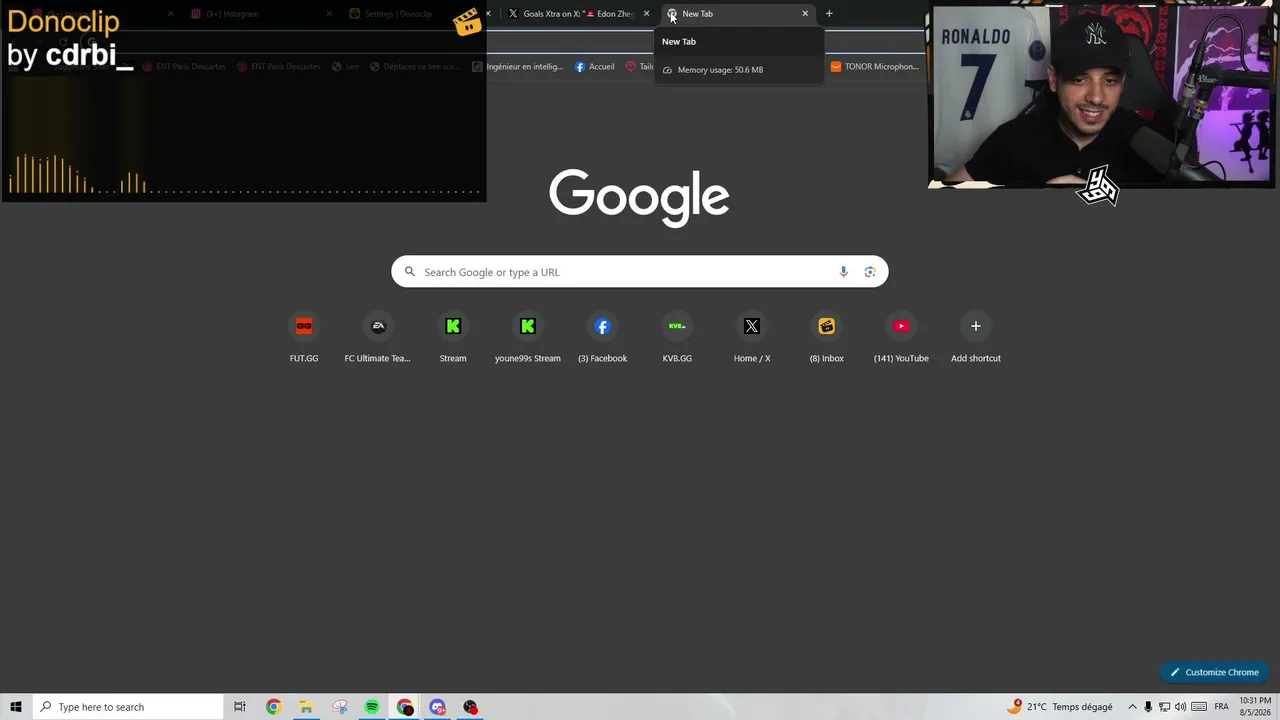Open the Facebook shortcut tile
The height and width of the screenshot is (720, 1280).
click(602, 338)
